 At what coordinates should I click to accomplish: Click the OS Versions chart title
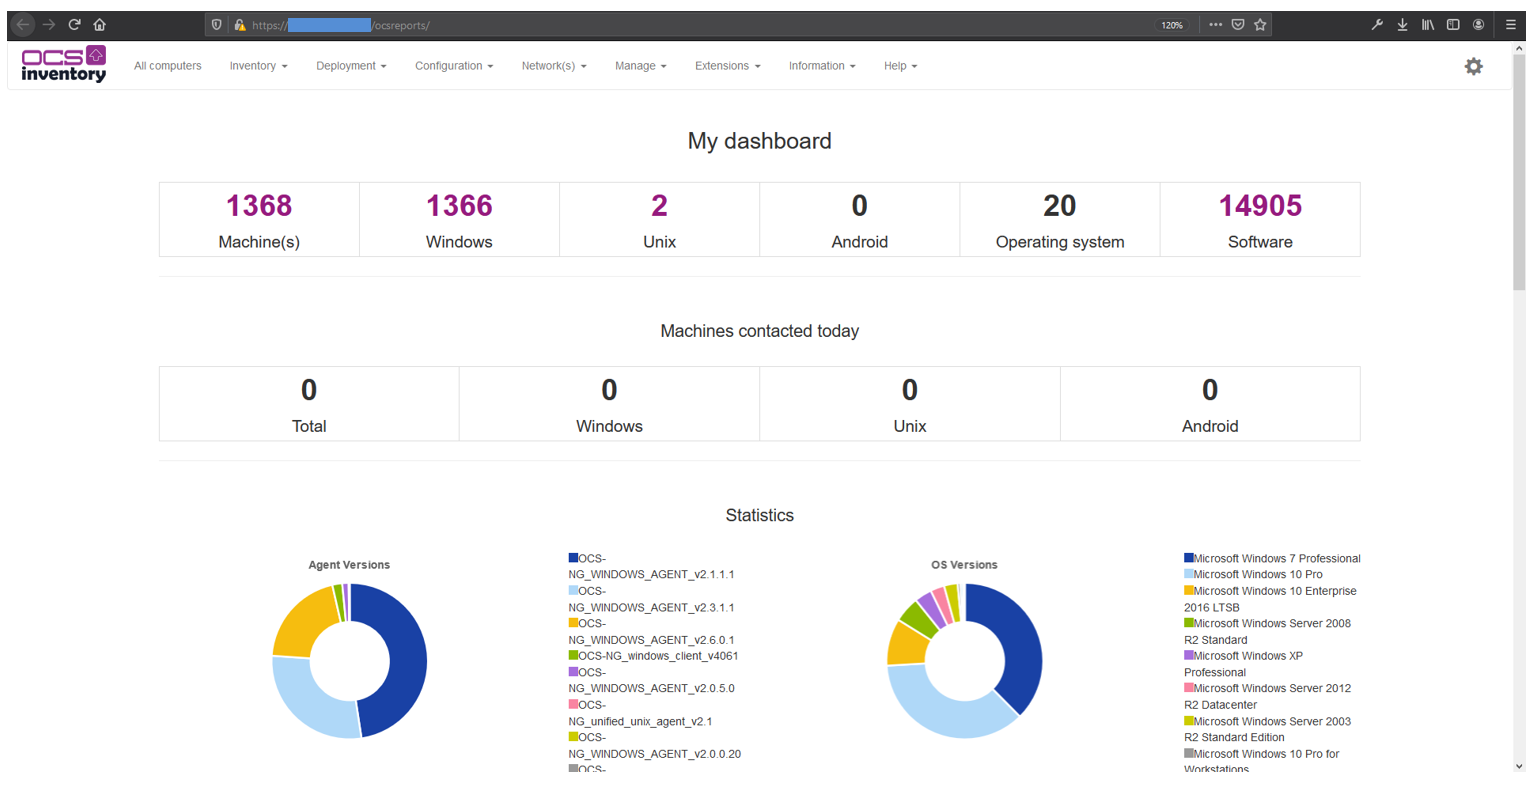964,565
